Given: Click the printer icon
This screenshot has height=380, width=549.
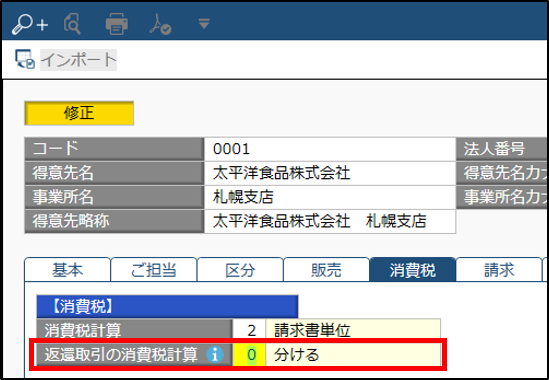Looking at the screenshot, I should 117,24.
